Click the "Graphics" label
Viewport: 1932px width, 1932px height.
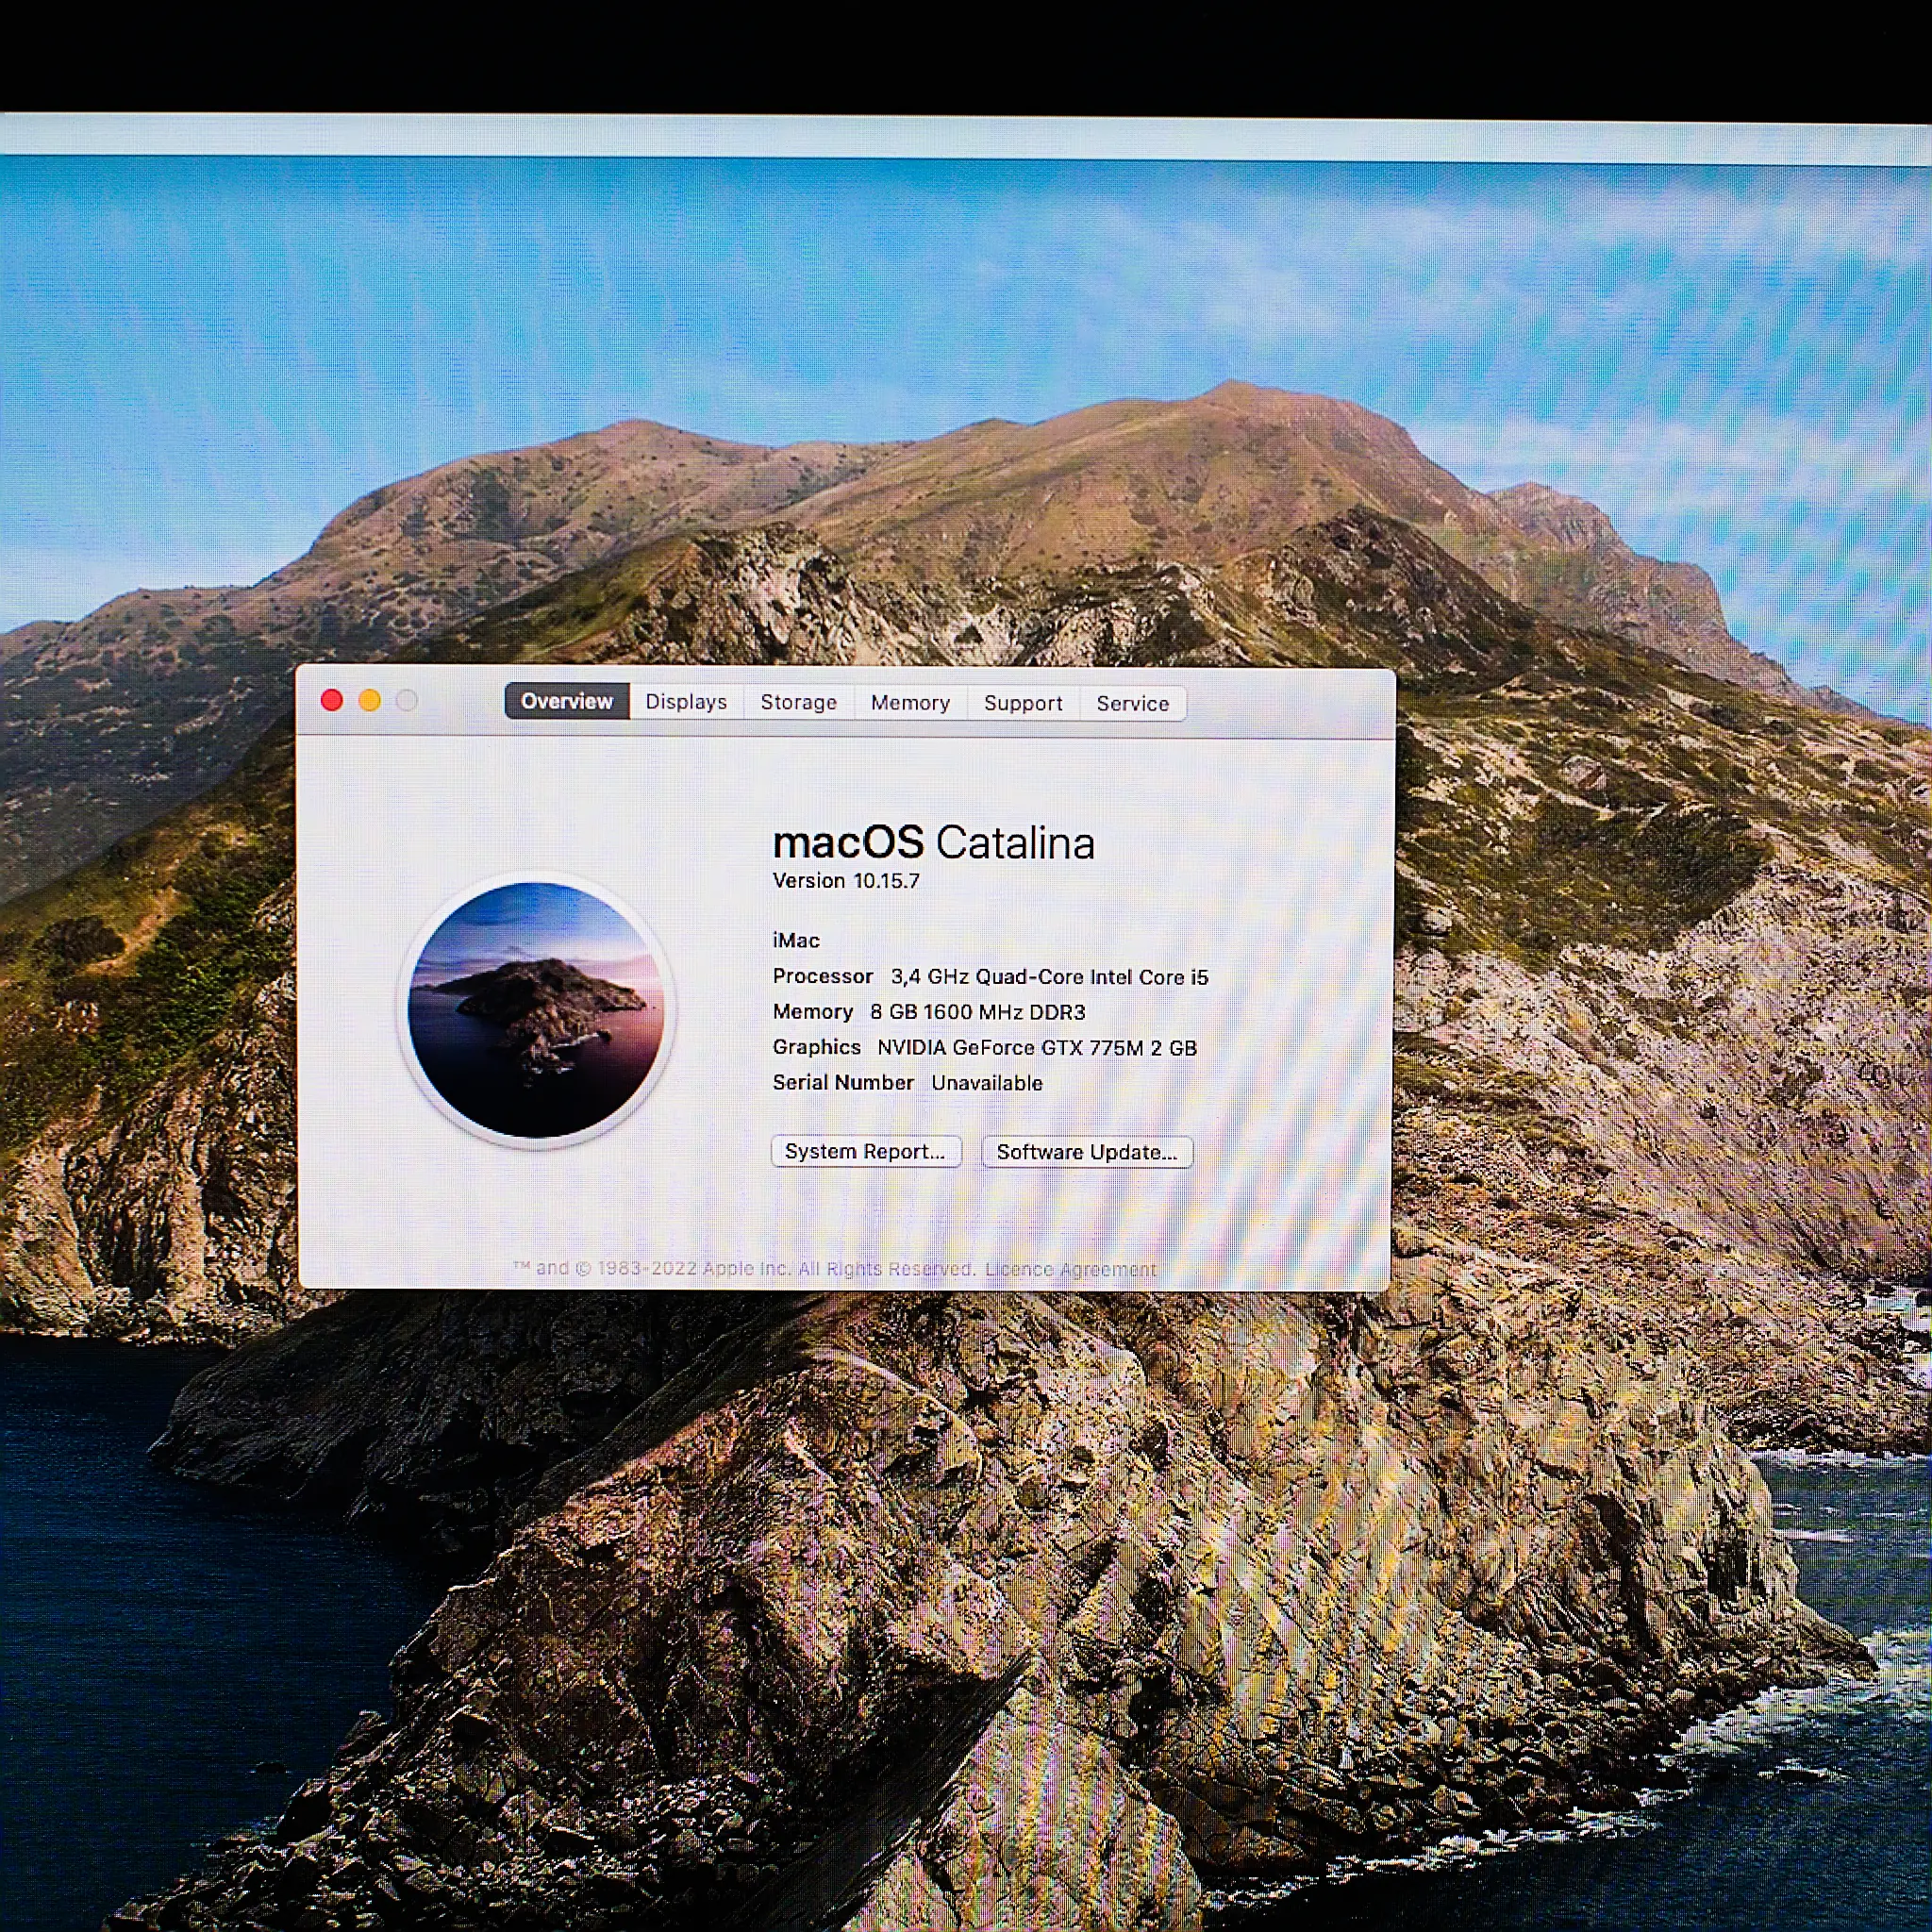point(816,1047)
